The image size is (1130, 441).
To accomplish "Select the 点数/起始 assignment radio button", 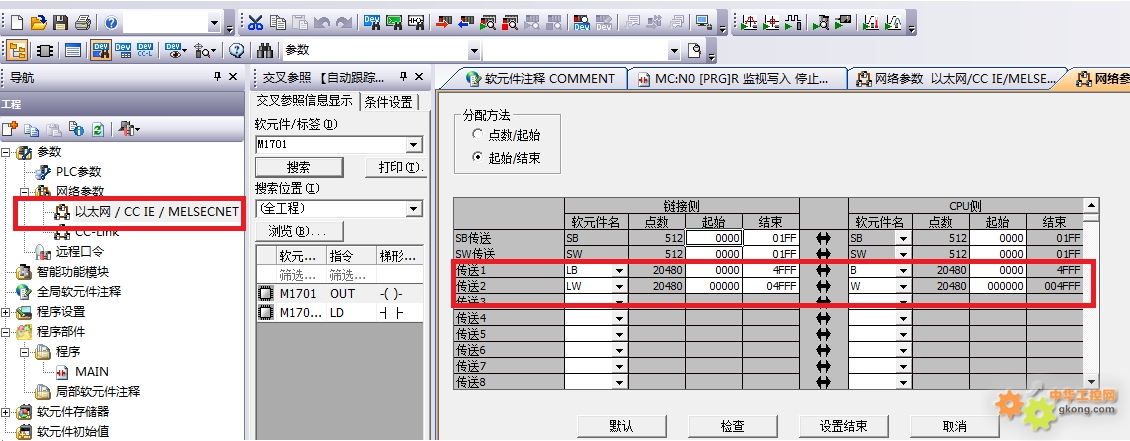I will tap(477, 134).
